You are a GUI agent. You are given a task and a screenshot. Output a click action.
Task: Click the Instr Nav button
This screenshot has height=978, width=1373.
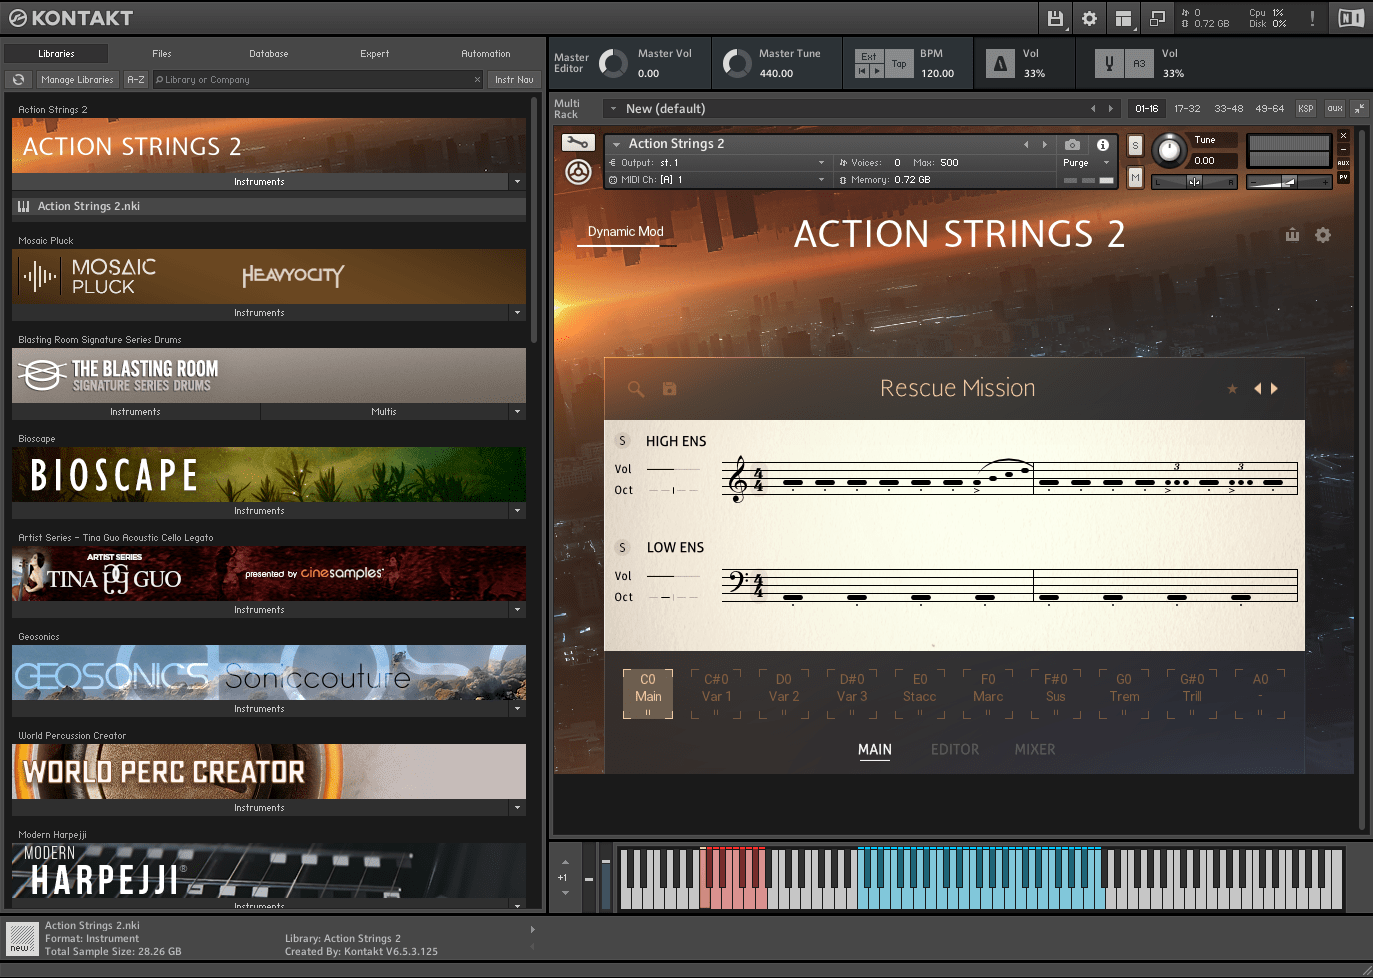click(x=515, y=79)
